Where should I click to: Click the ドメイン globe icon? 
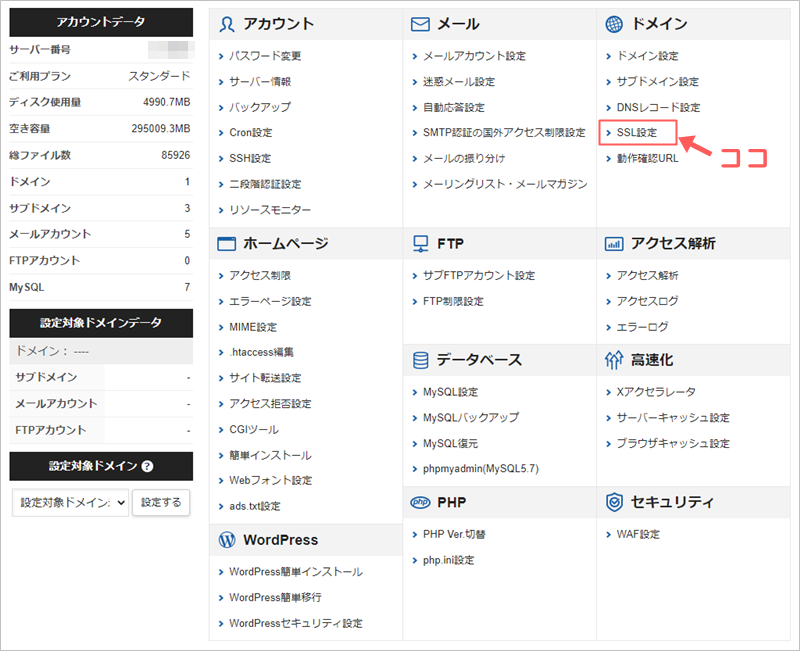pos(613,24)
